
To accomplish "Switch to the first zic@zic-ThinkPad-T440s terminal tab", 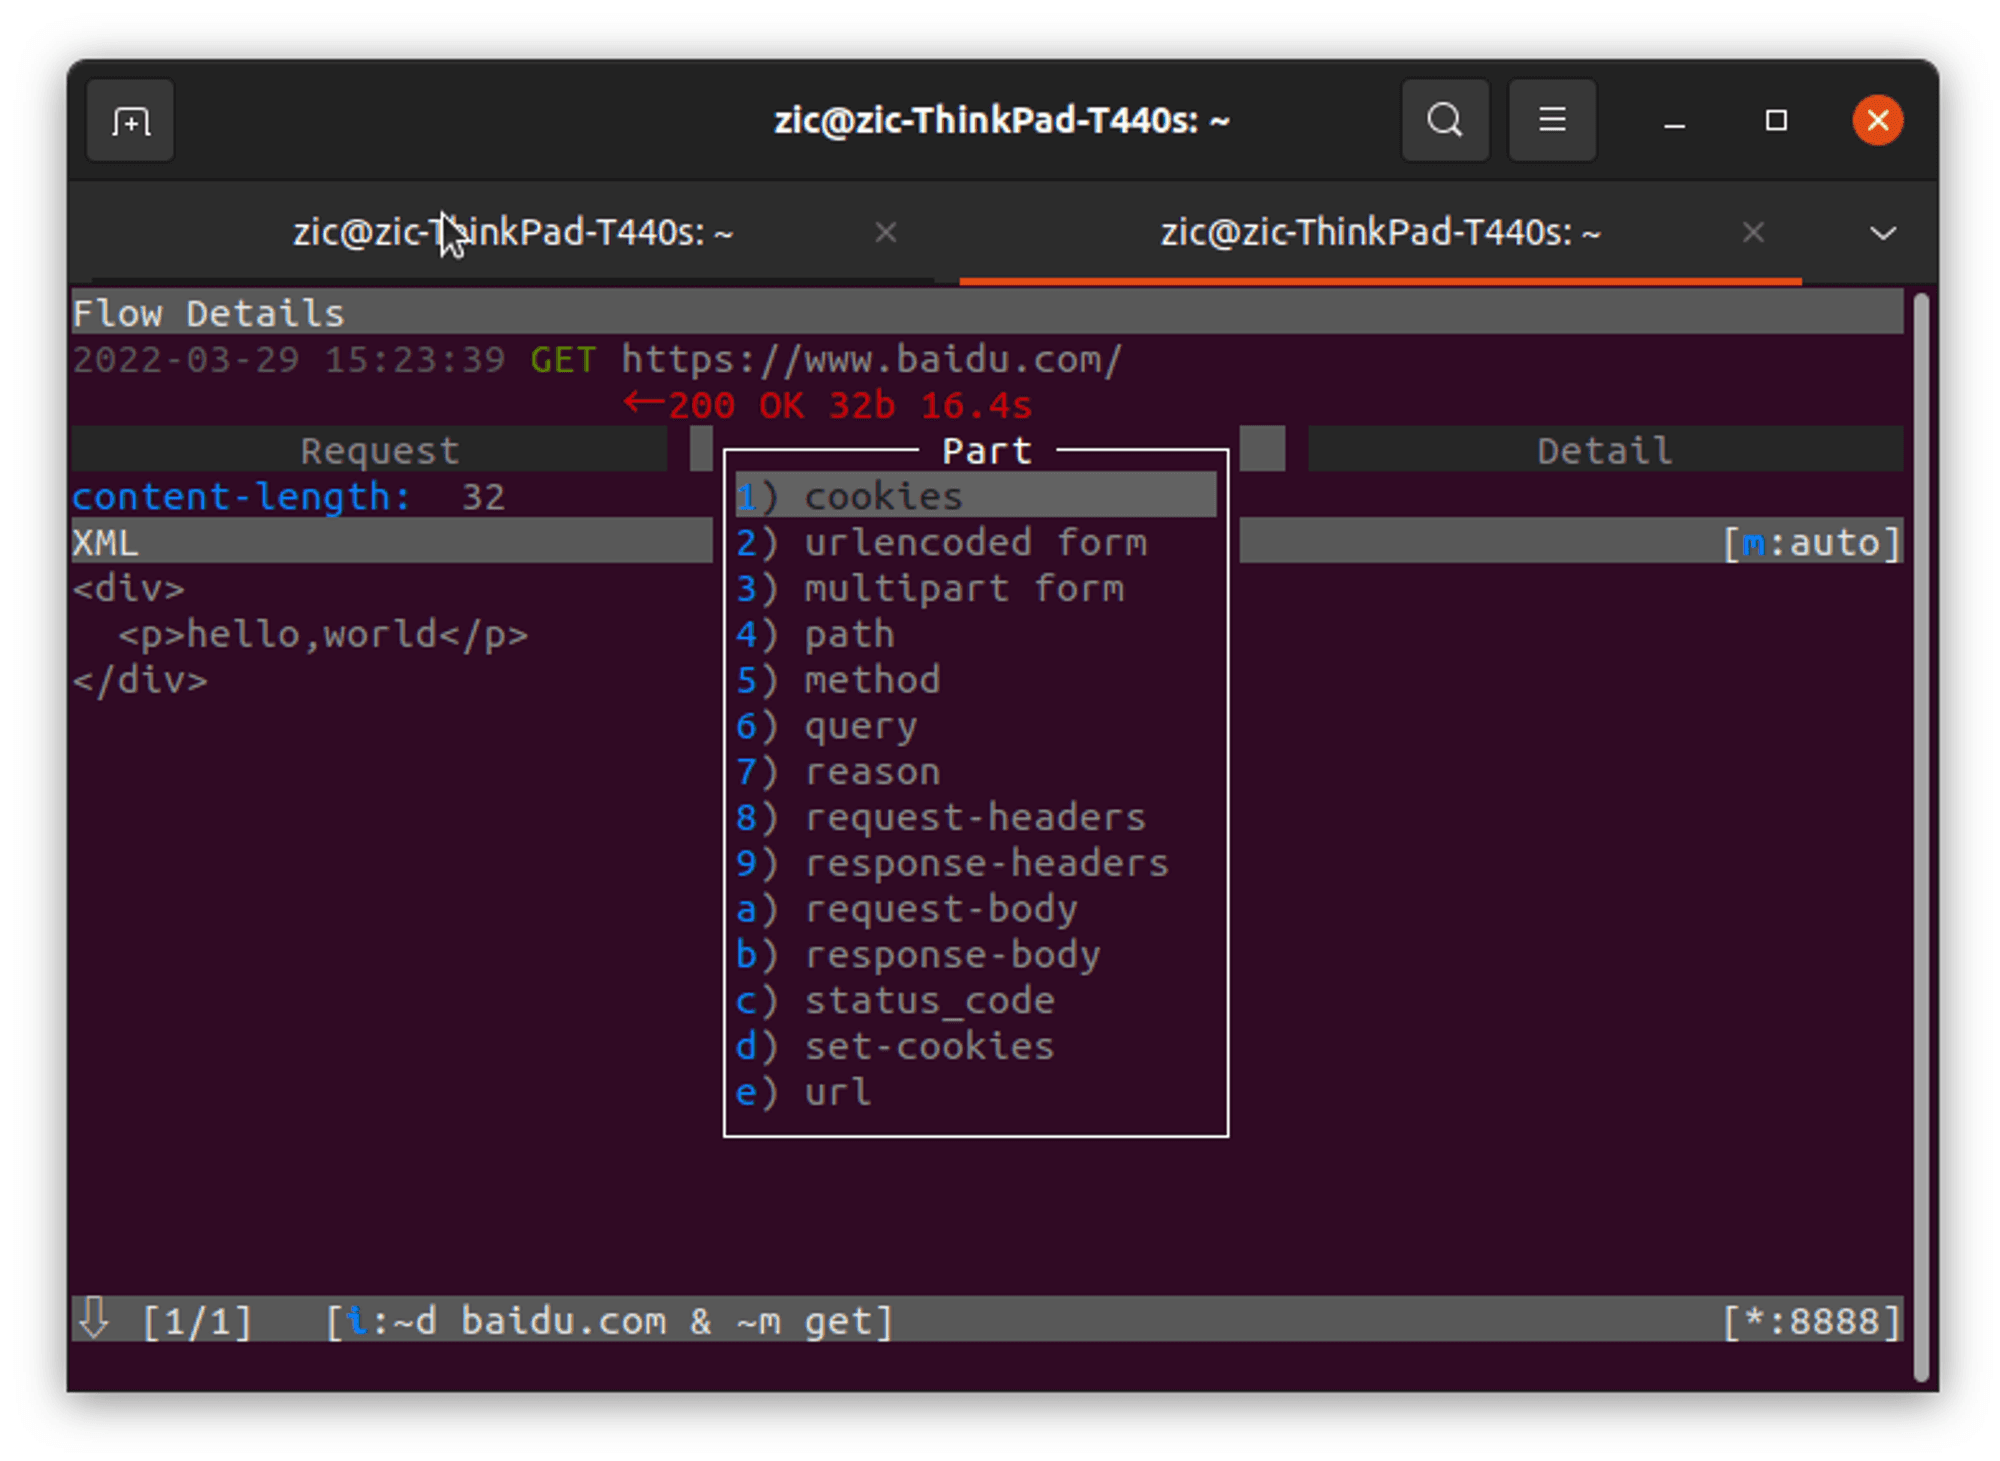I will (x=512, y=232).
